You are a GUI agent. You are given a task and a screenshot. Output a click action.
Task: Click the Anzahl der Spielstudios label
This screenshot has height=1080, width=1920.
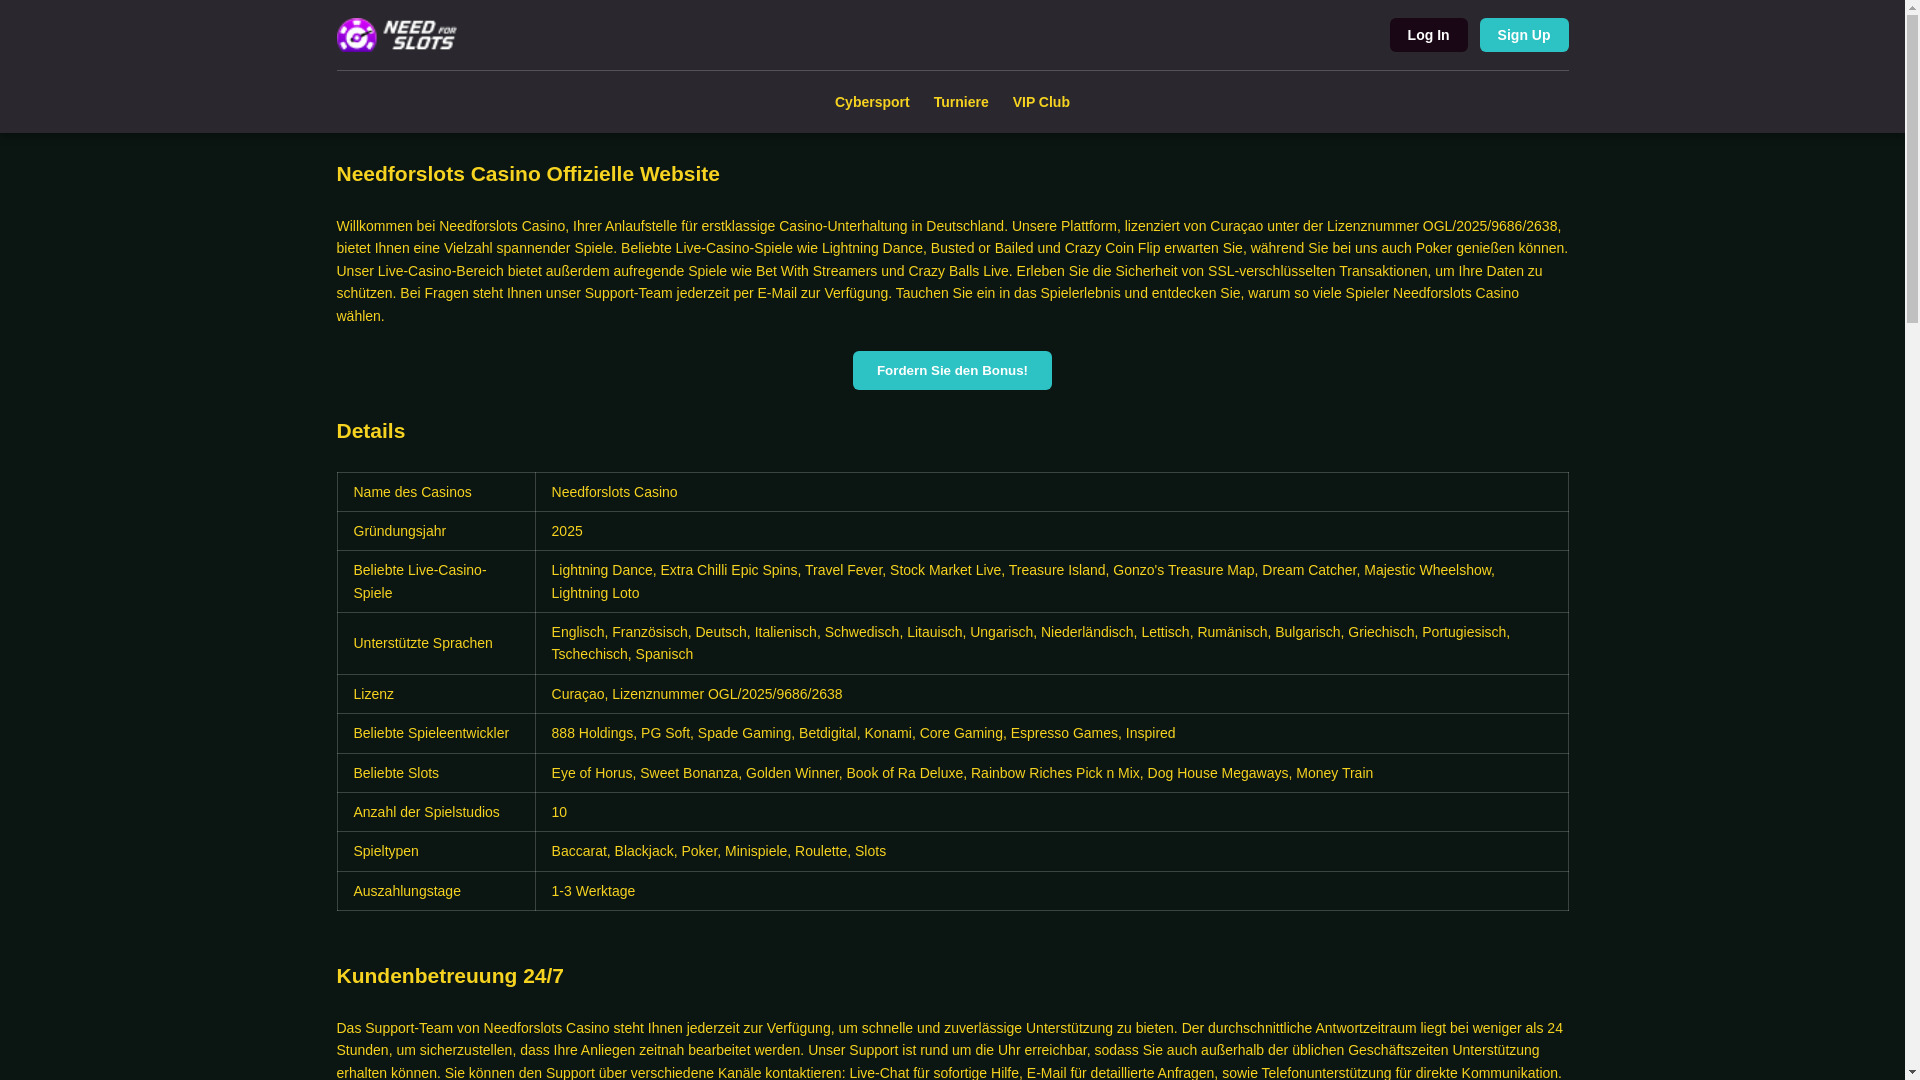[x=436, y=812]
